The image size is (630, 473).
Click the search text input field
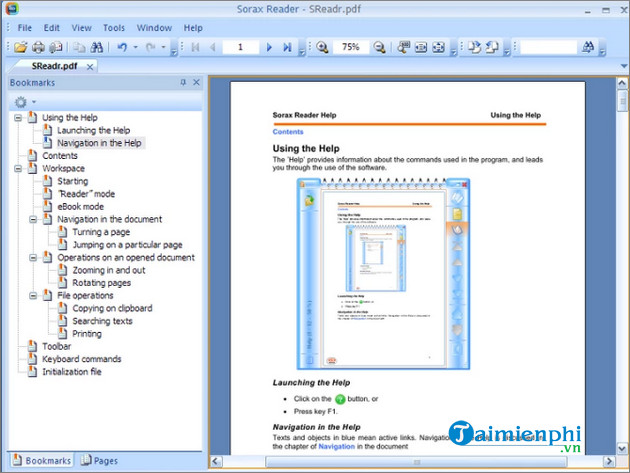tap(548, 47)
